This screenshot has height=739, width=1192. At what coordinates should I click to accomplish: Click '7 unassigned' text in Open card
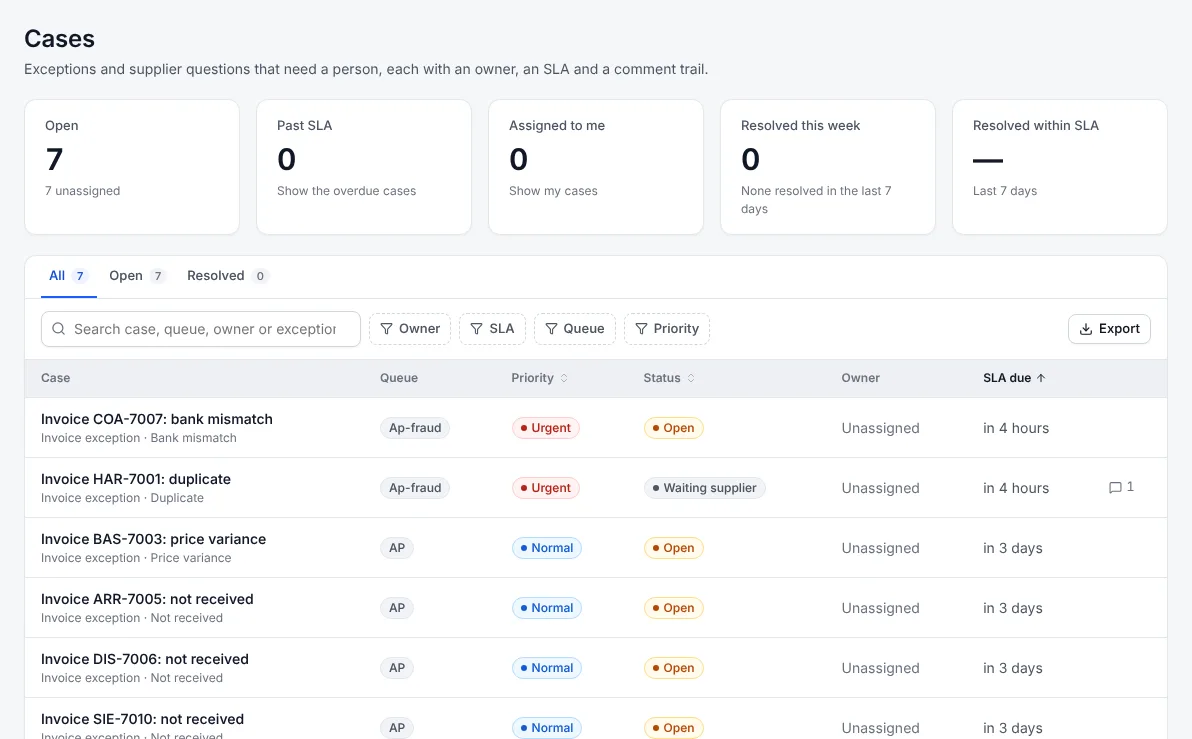82,191
